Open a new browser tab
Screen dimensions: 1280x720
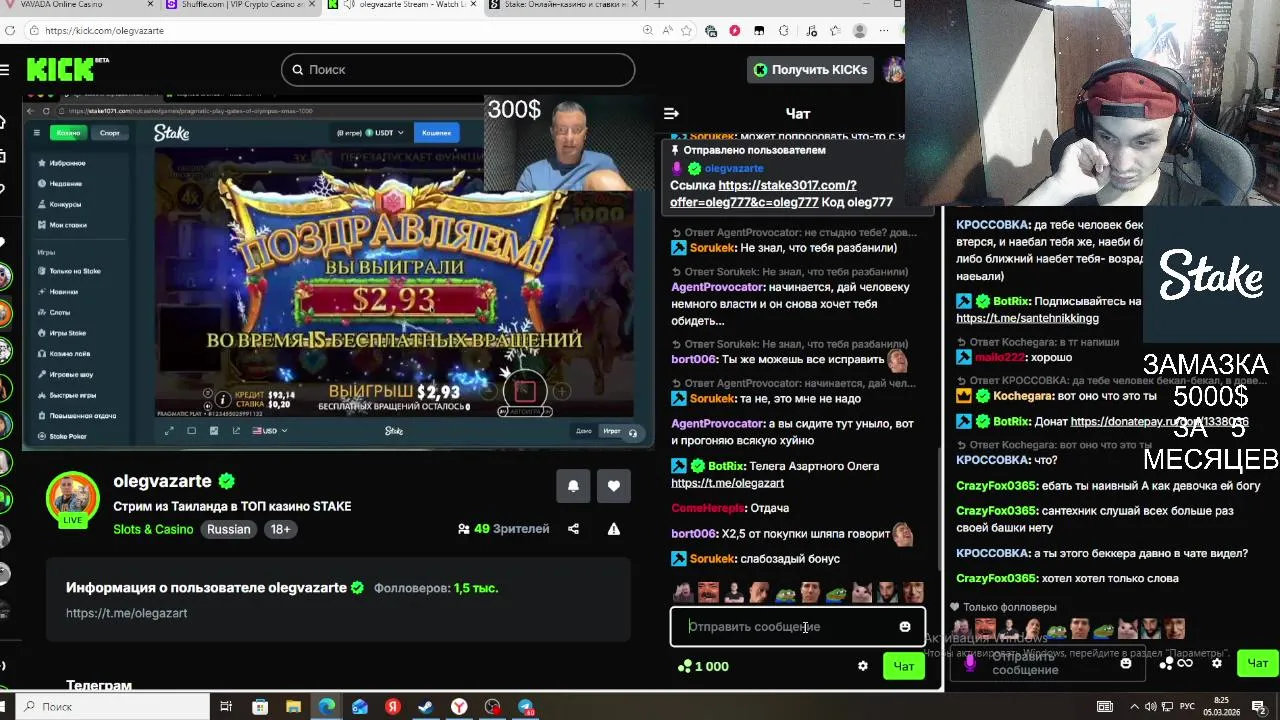coord(659,5)
